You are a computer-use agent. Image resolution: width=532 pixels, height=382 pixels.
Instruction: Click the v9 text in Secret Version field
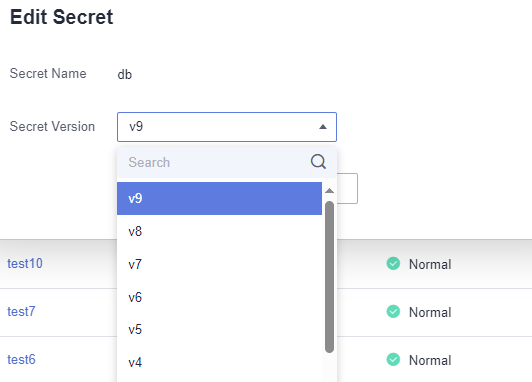[x=136, y=127]
